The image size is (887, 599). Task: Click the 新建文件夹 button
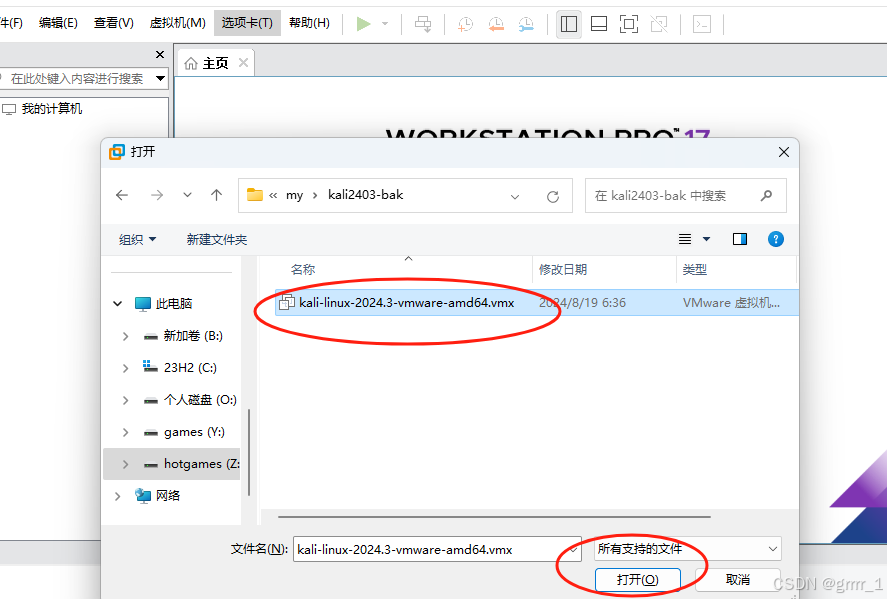[x=217, y=240]
